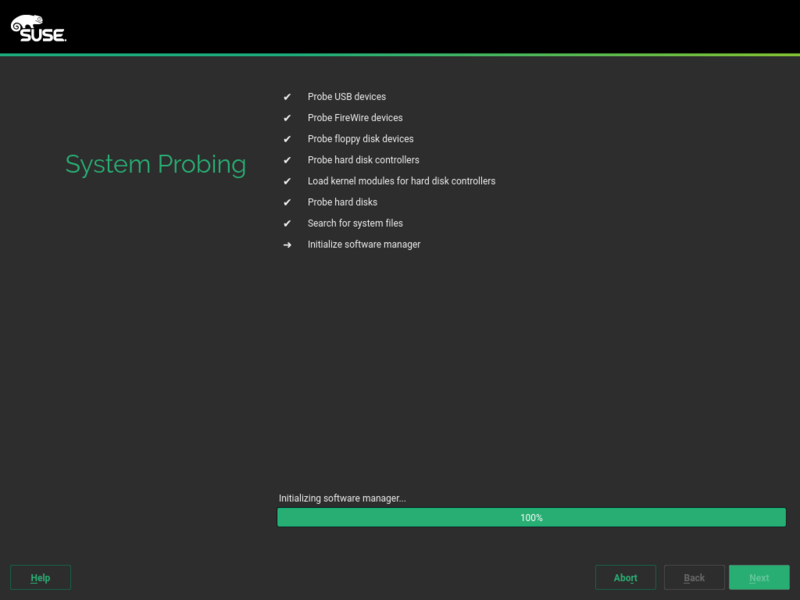The image size is (800, 600).
Task: Proceed with the Next button
Action: tap(759, 578)
